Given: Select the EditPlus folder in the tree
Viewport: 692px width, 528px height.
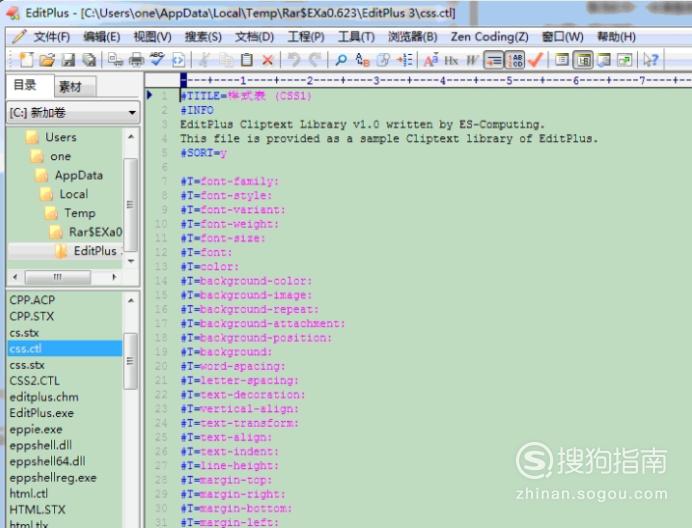Looking at the screenshot, I should tap(95, 251).
